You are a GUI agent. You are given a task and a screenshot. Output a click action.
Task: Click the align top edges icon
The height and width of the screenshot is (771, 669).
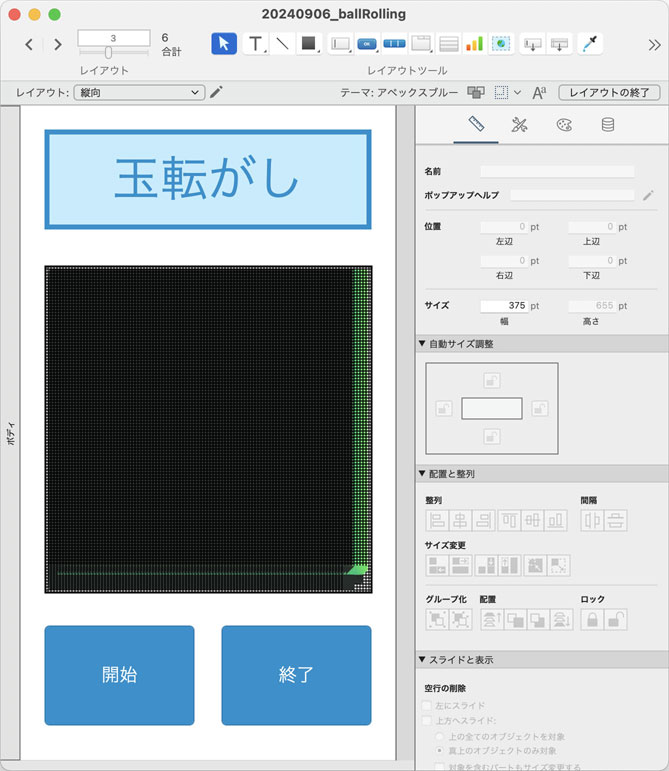(x=509, y=520)
